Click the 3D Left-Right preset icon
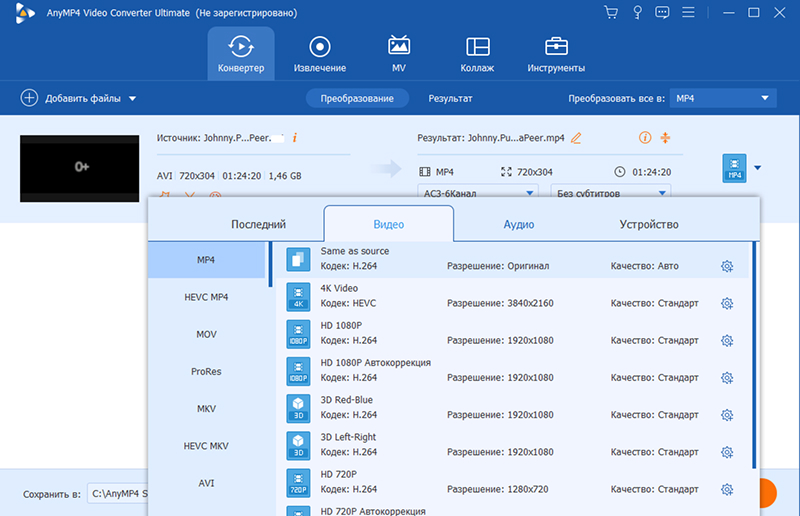Image resolution: width=800 pixels, height=516 pixels. [298, 446]
